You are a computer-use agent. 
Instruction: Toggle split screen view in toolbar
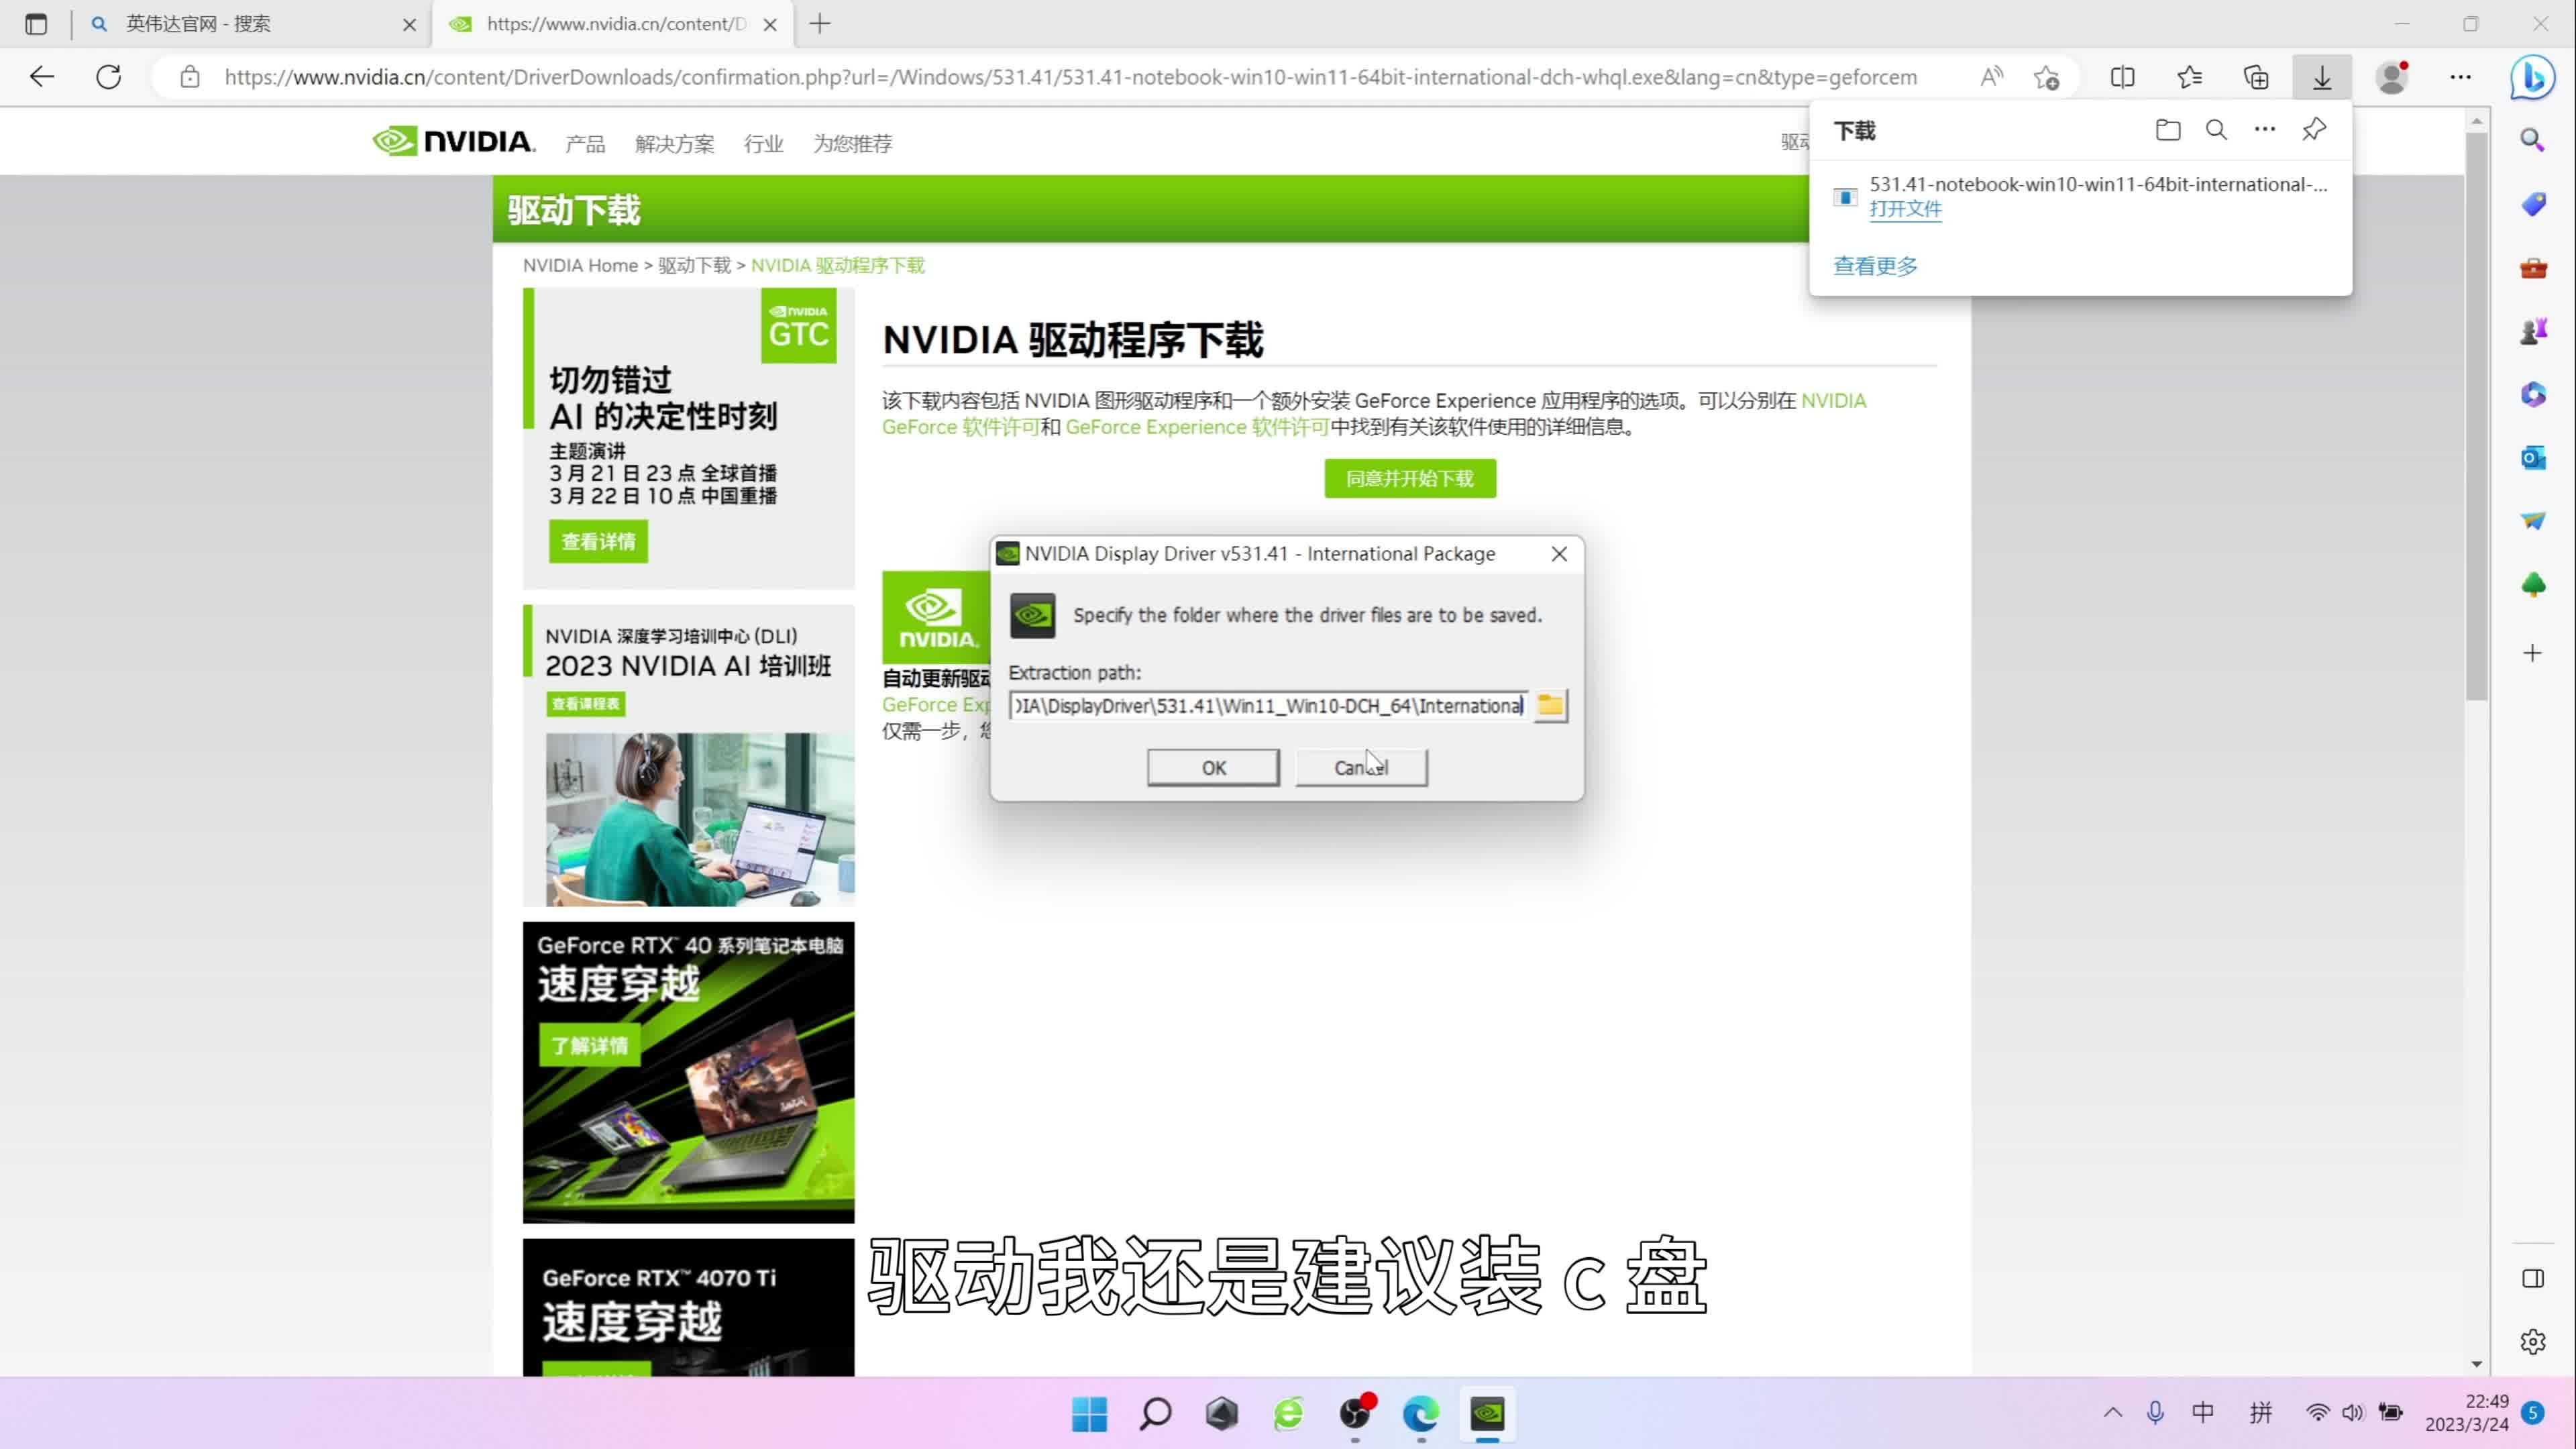[x=2122, y=77]
